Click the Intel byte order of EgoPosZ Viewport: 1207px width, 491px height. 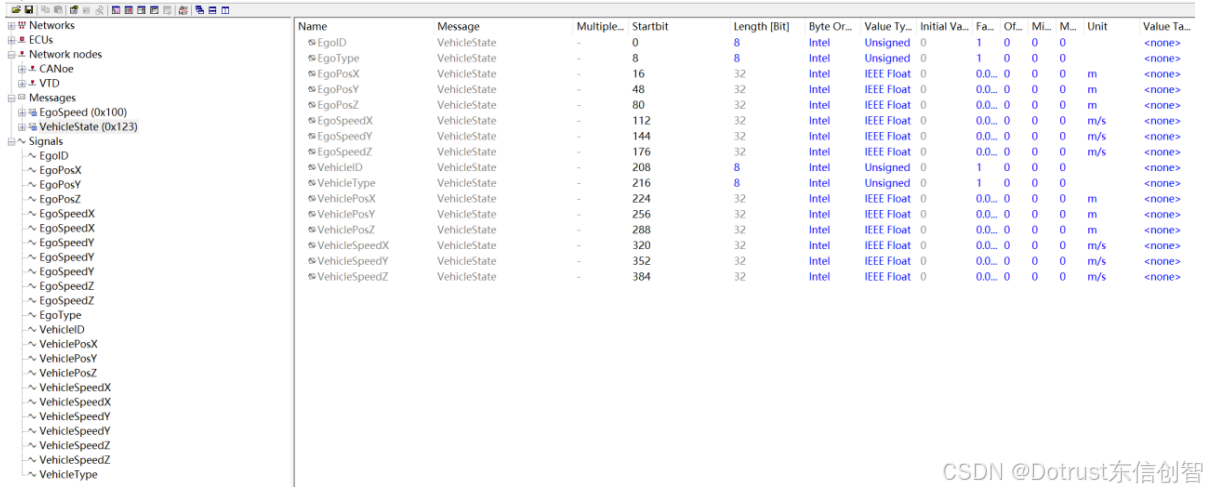click(819, 105)
